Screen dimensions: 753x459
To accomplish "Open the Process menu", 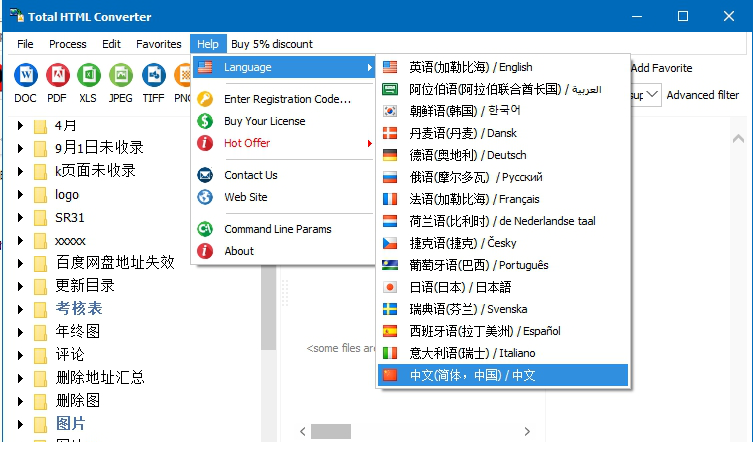I will (68, 44).
